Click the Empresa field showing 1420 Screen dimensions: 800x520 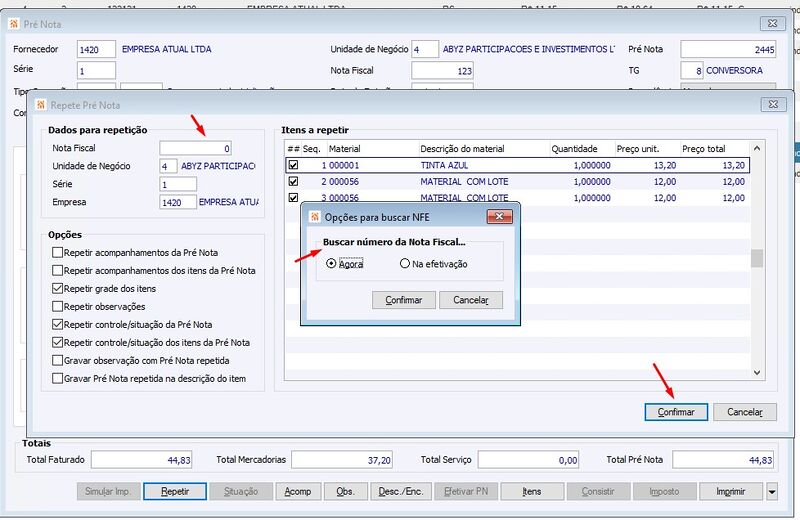[178, 202]
